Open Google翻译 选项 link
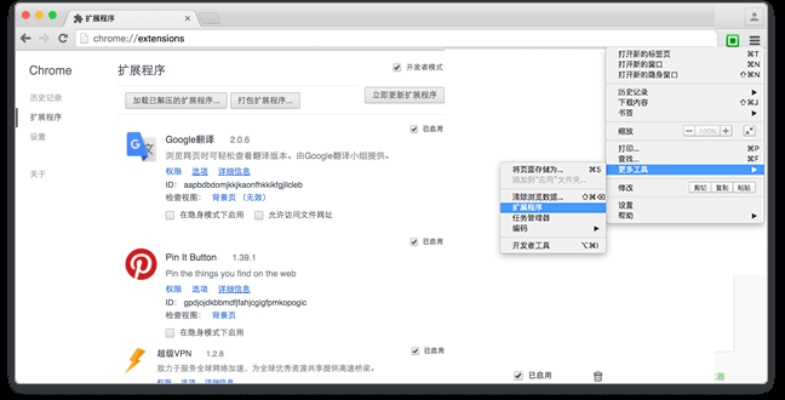The image size is (785, 400). [x=200, y=172]
